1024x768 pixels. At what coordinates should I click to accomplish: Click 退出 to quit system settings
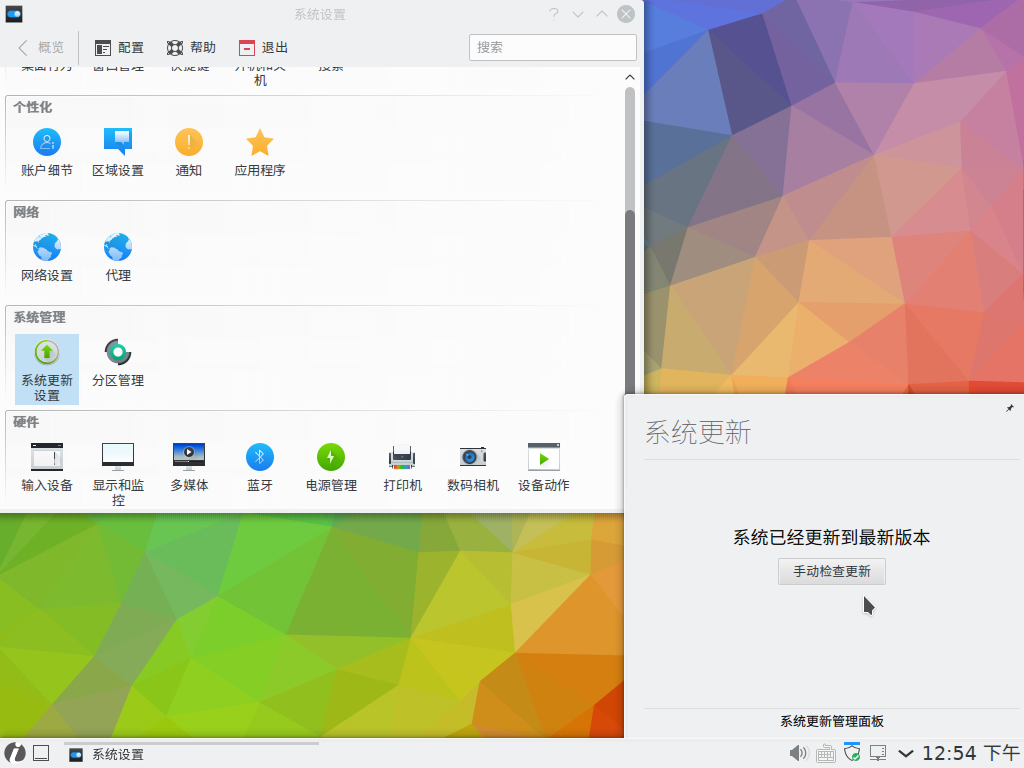coord(263,48)
